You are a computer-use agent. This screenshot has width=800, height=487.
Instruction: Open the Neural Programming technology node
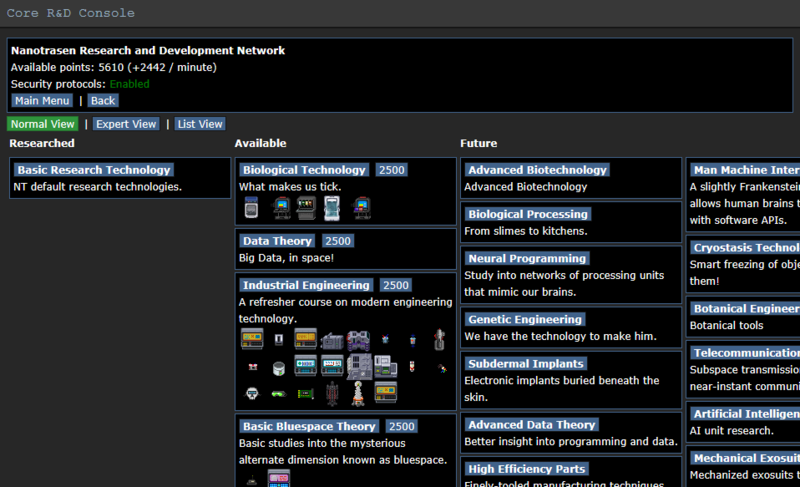[x=526, y=258]
